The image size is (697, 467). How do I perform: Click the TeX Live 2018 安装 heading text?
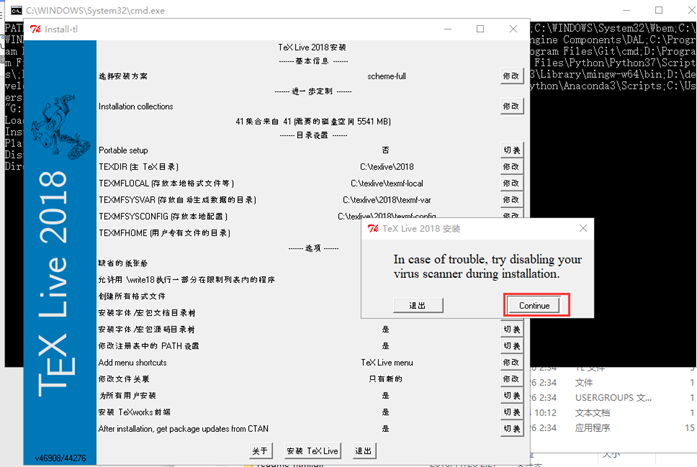pyautogui.click(x=312, y=47)
